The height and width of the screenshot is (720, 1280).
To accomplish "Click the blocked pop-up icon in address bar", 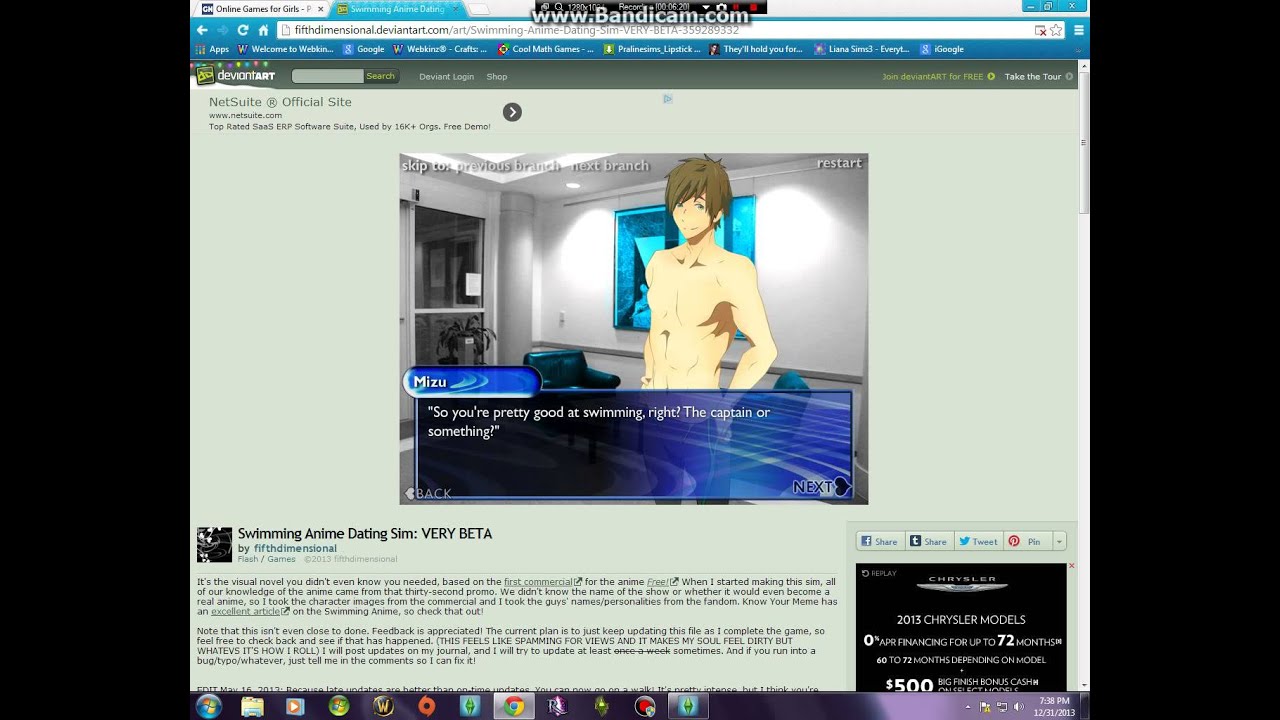I will 1040,30.
